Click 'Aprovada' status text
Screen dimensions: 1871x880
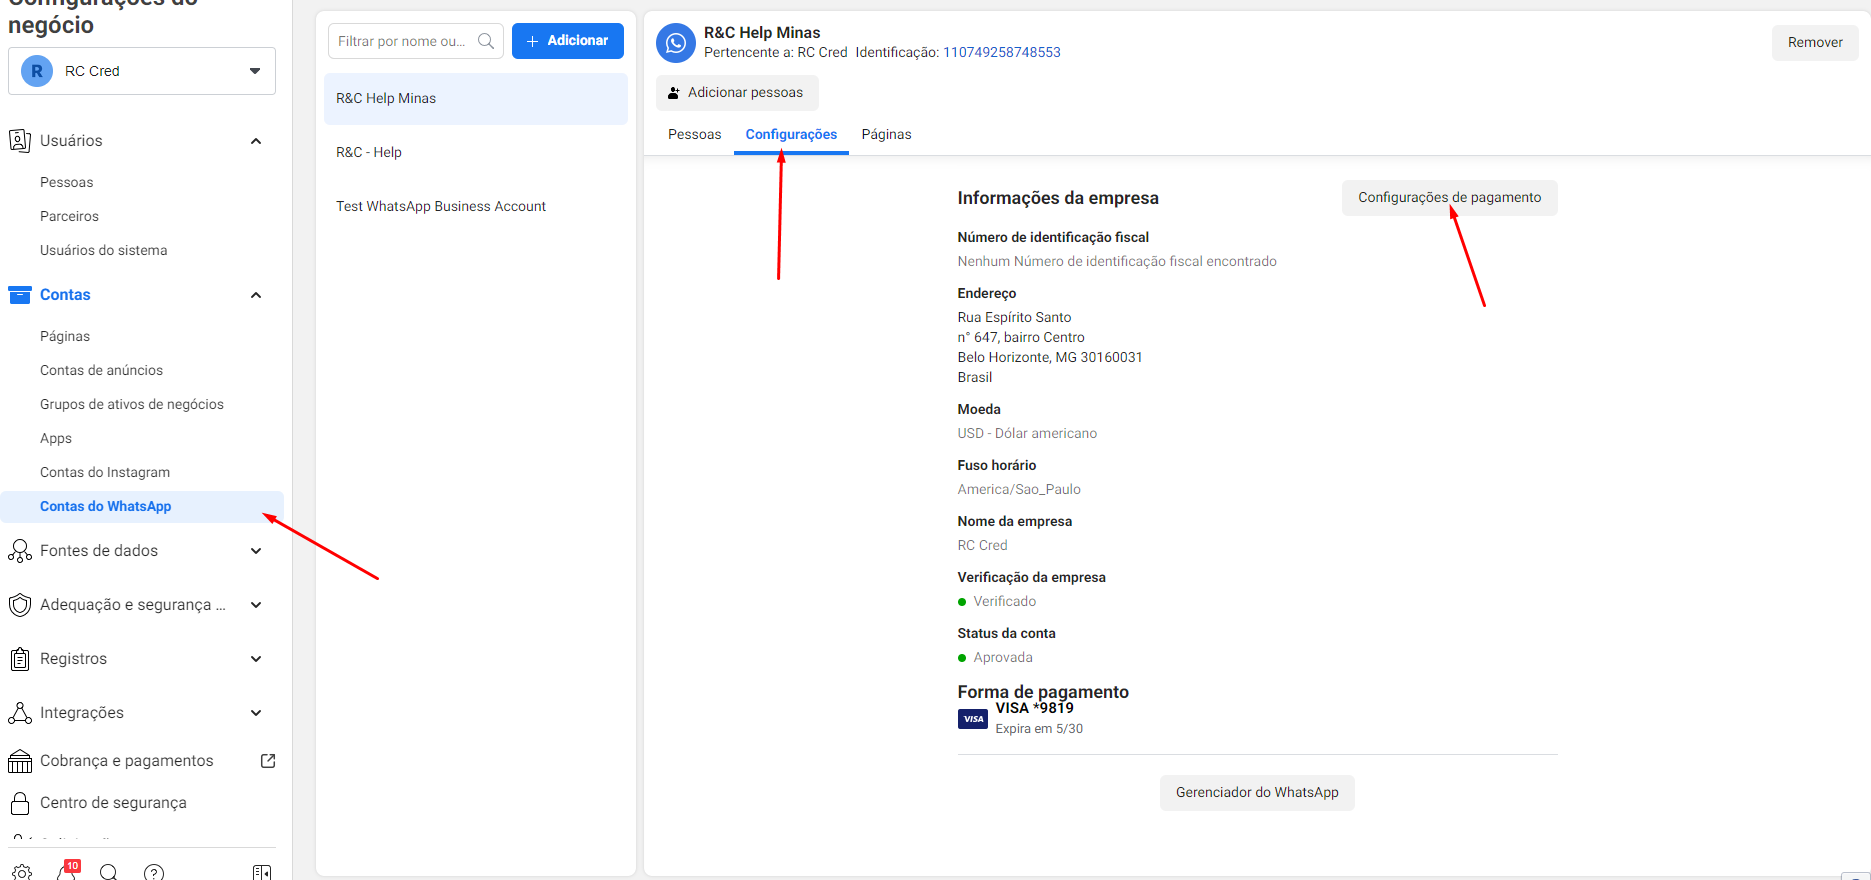pos(1003,657)
